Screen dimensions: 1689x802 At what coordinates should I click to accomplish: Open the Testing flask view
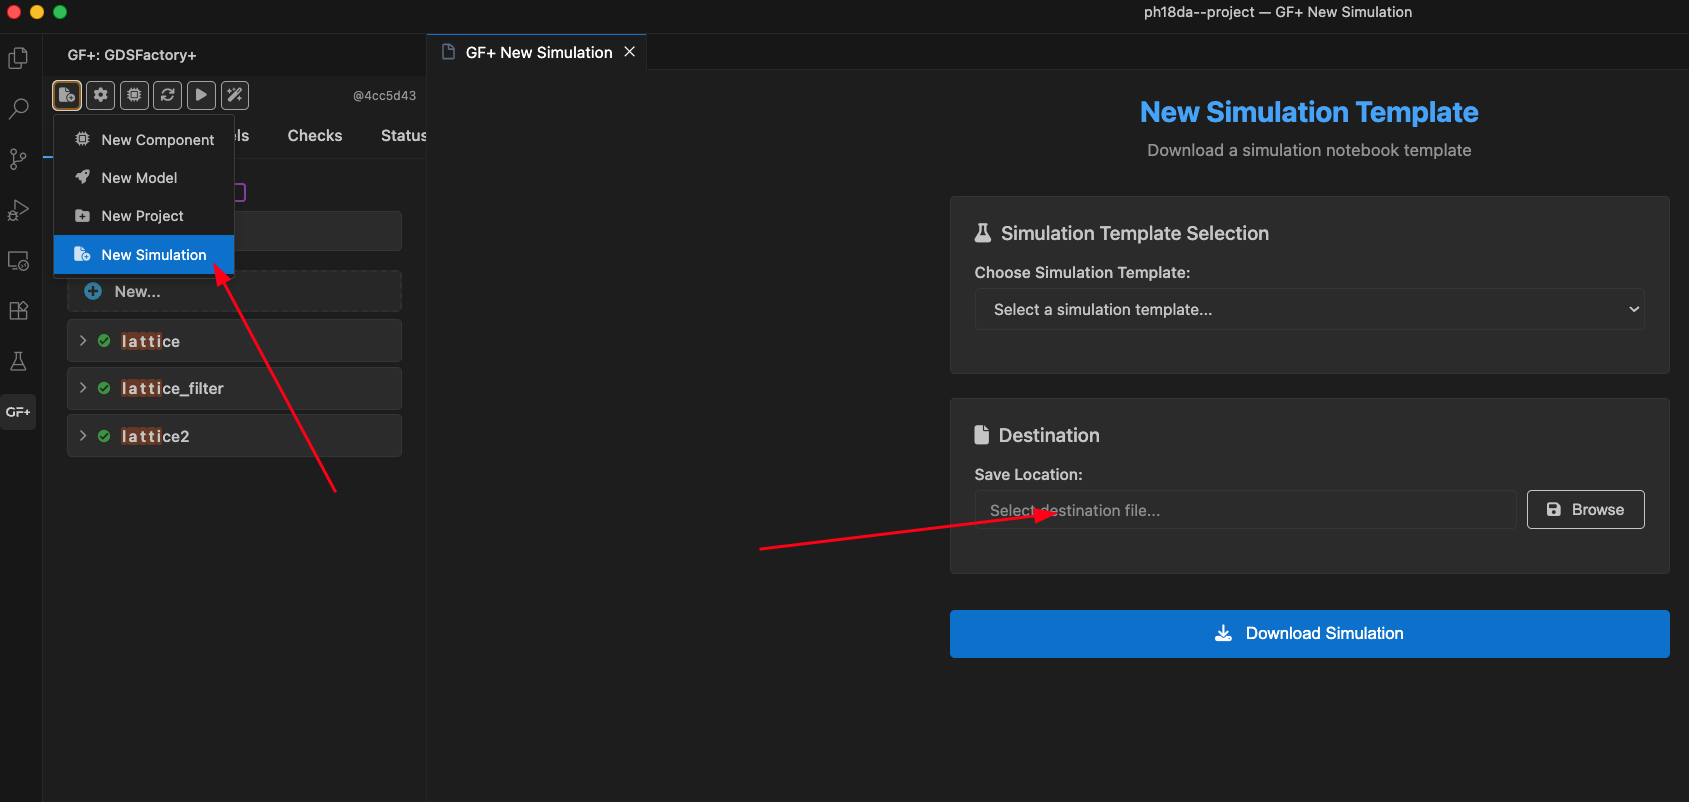click(x=18, y=361)
